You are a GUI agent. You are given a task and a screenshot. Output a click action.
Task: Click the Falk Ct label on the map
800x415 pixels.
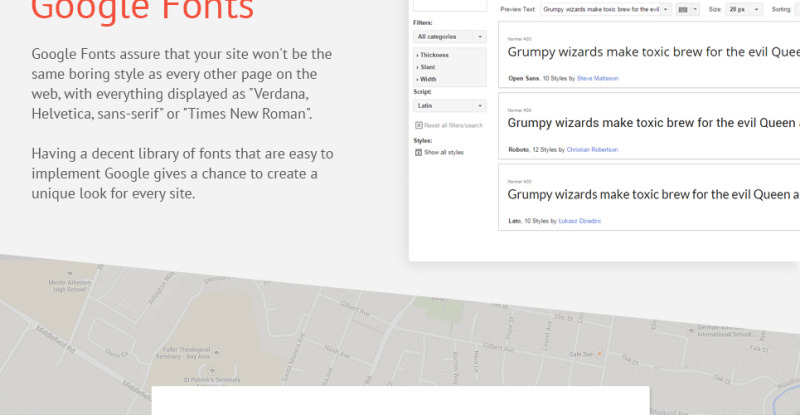759,349
